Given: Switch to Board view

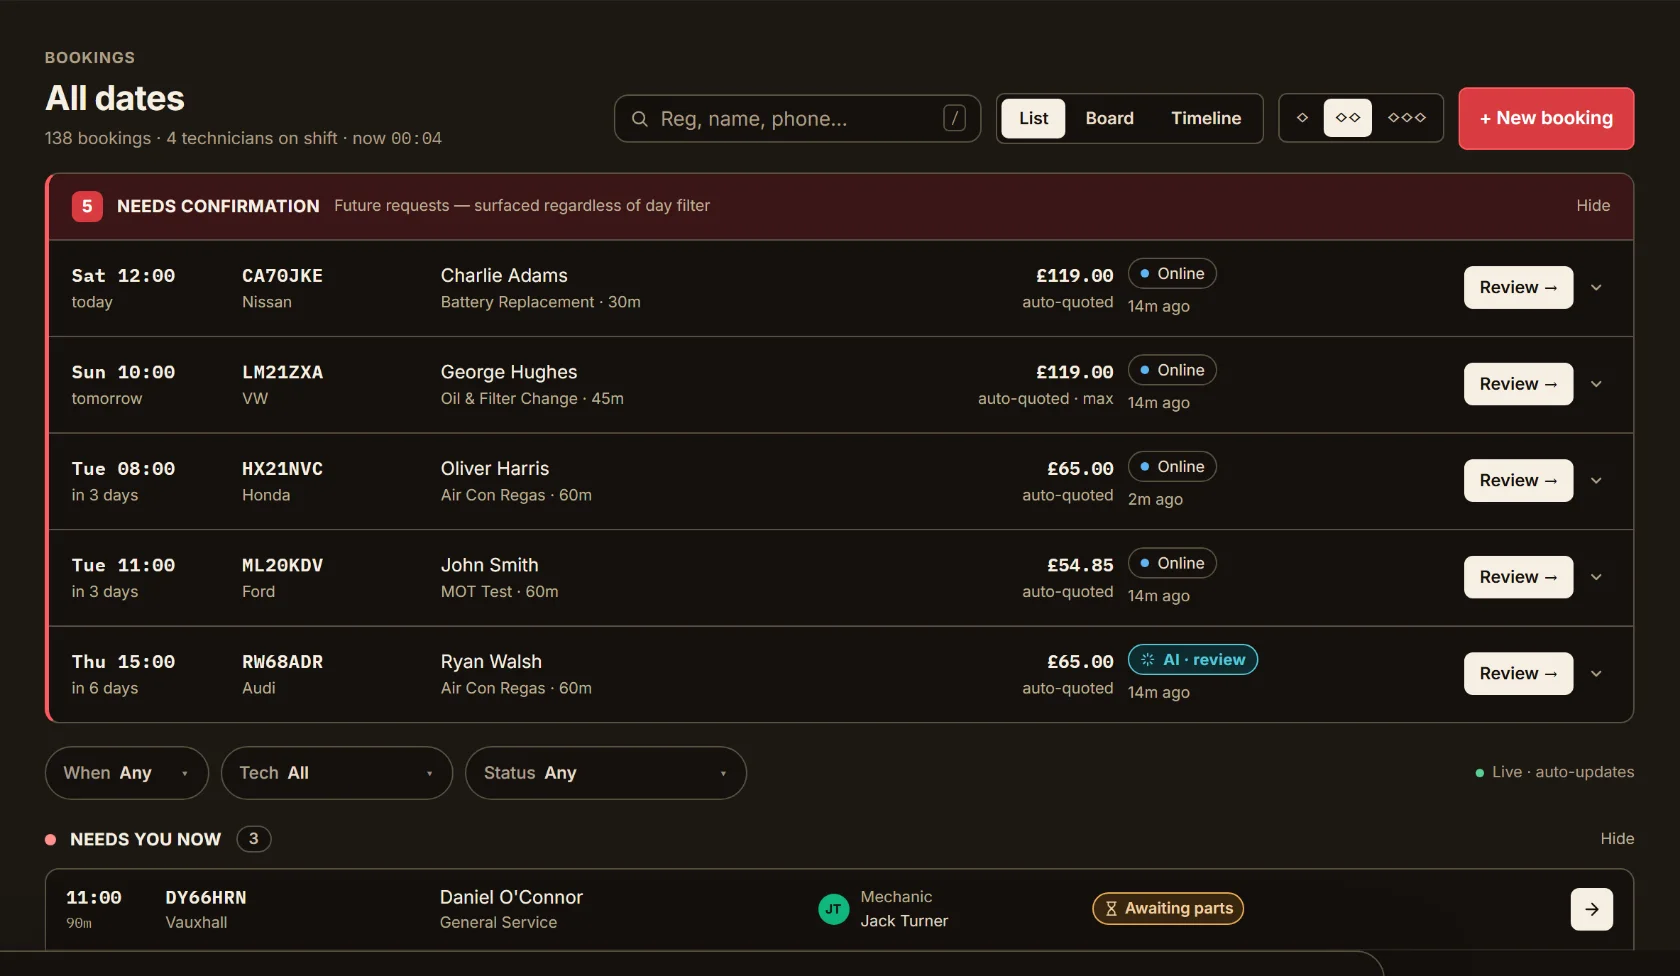Looking at the screenshot, I should 1110,118.
